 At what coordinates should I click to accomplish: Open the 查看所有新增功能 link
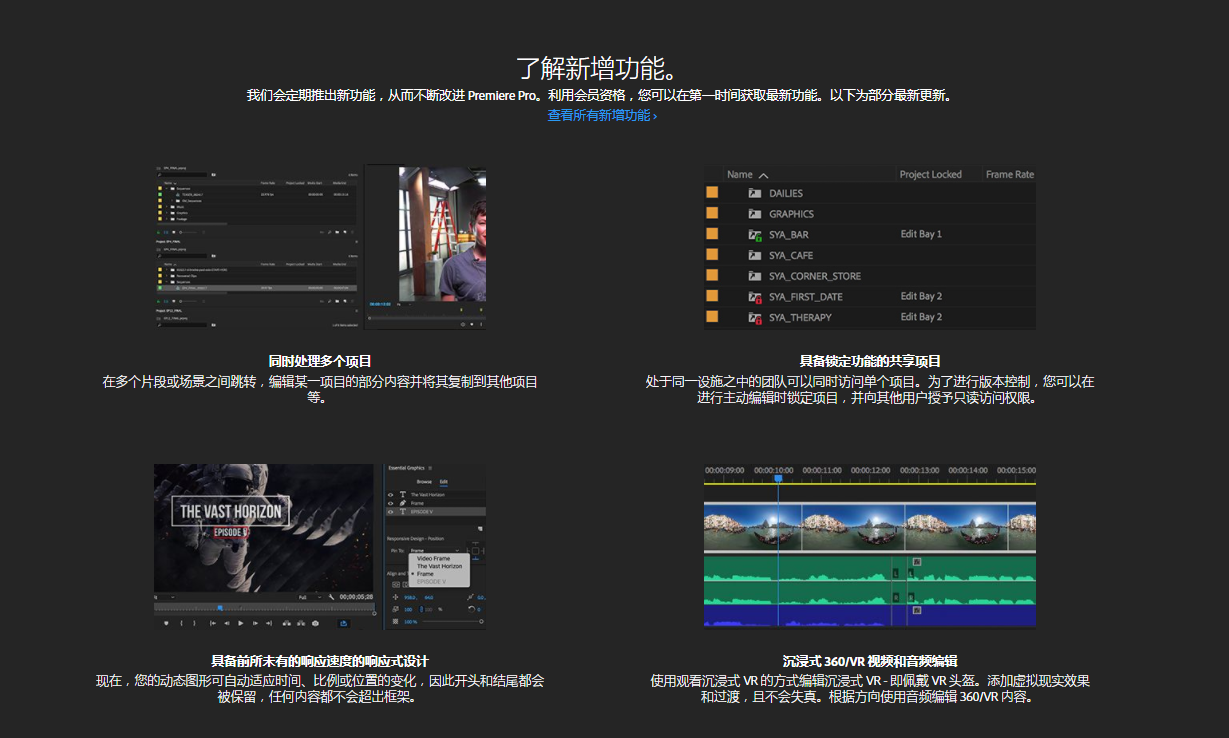pos(601,115)
